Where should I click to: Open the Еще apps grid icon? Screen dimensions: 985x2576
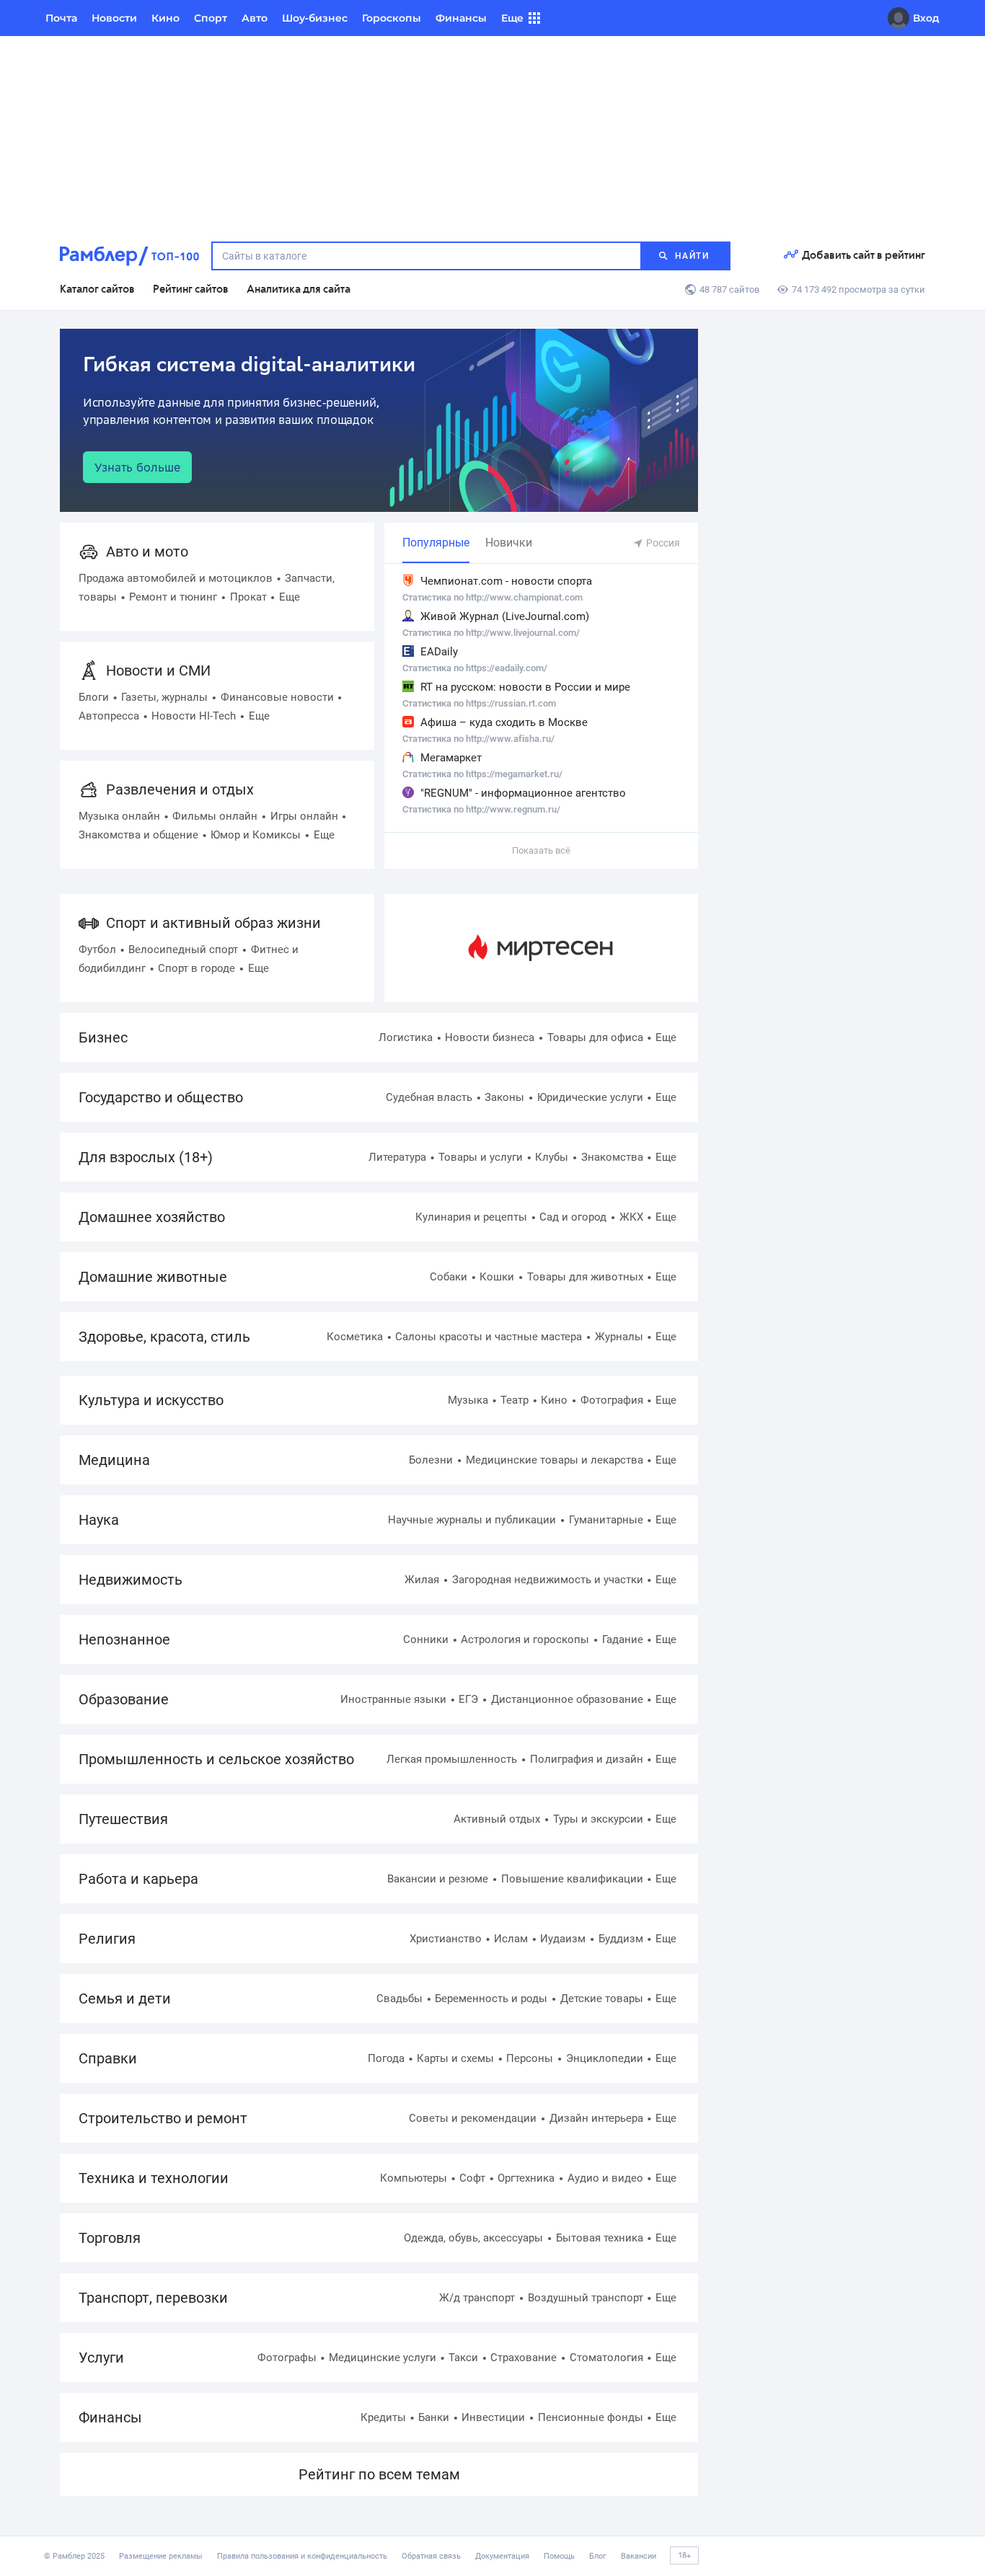click(x=534, y=18)
